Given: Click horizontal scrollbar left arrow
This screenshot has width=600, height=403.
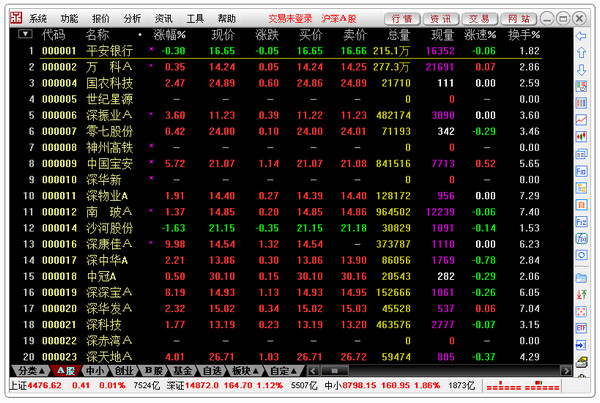Looking at the screenshot, I should pos(313,370).
